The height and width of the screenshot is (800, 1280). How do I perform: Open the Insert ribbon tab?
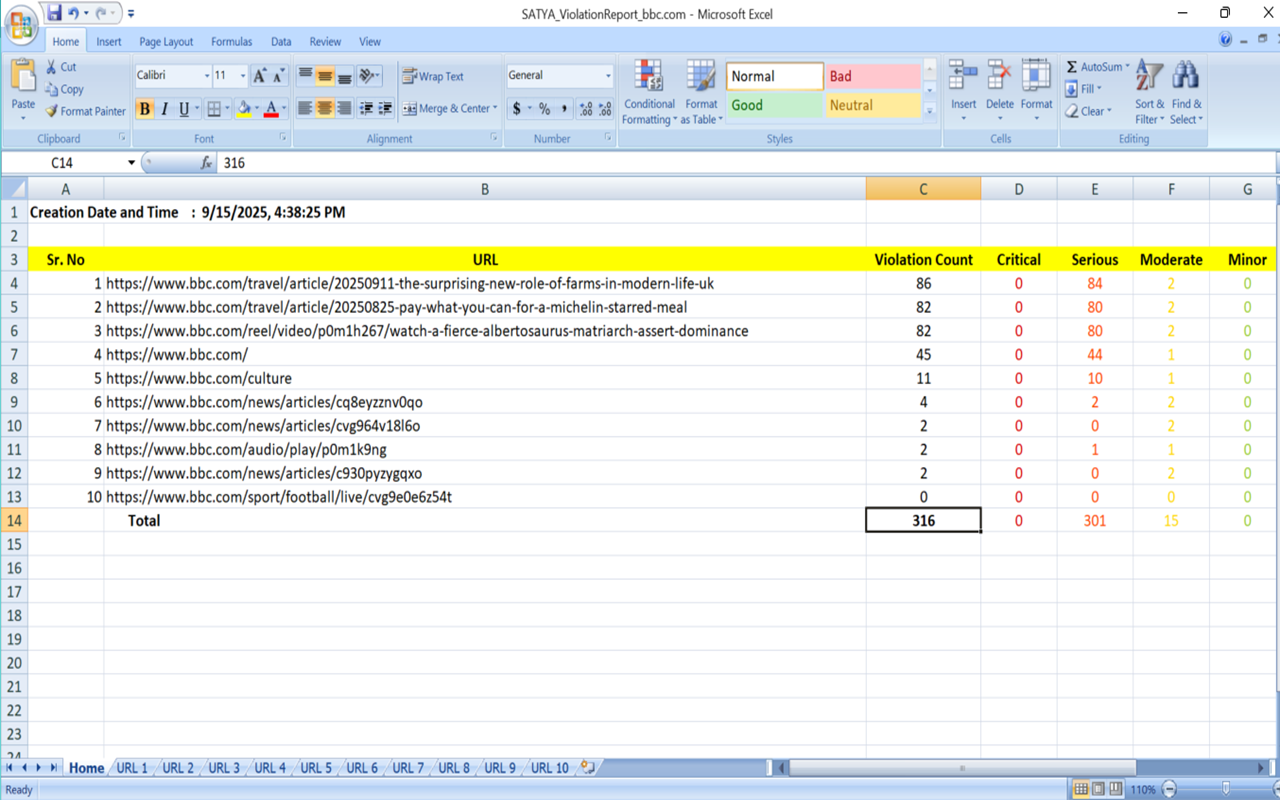pos(109,42)
